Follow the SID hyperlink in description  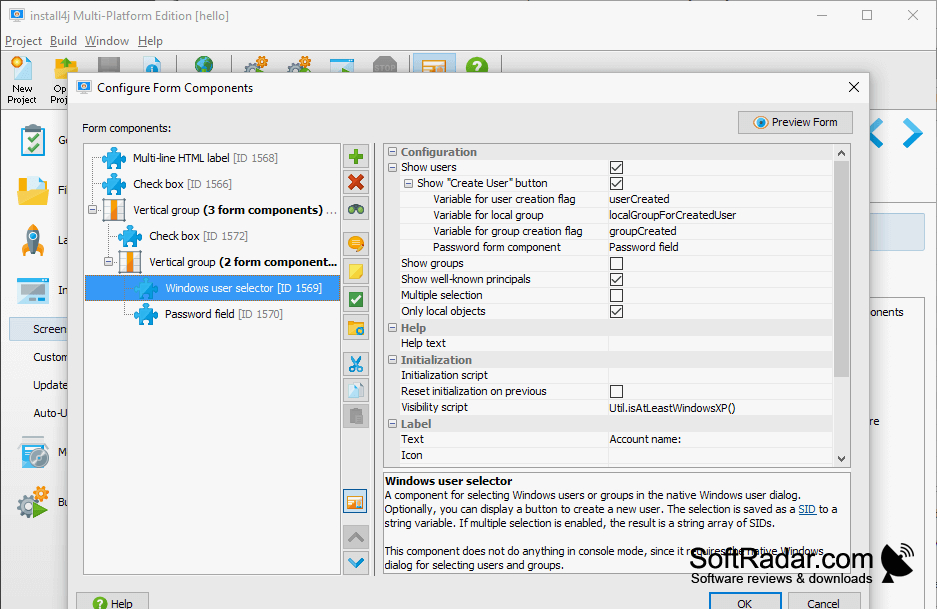[x=807, y=509]
